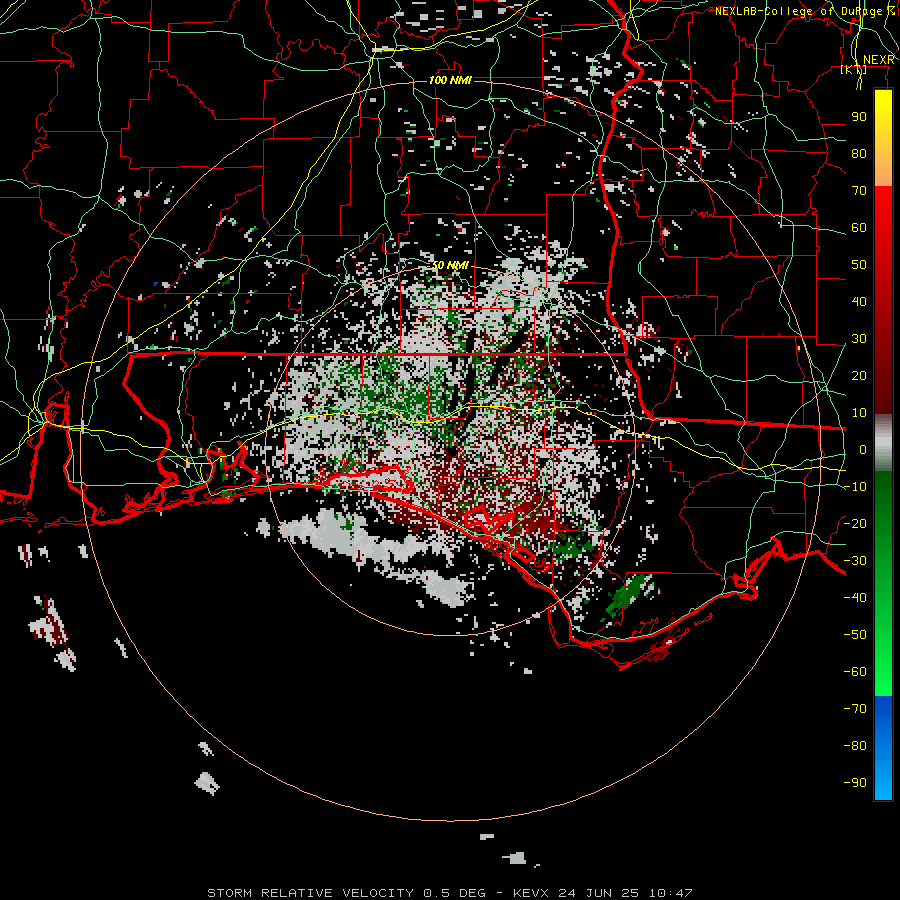Screen dimensions: 900x900
Task: Click the -10 value on velocity scale
Action: 855,487
